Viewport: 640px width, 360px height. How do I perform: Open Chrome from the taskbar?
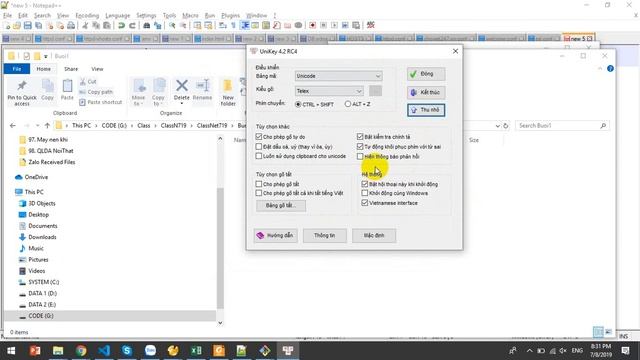click(x=81, y=350)
